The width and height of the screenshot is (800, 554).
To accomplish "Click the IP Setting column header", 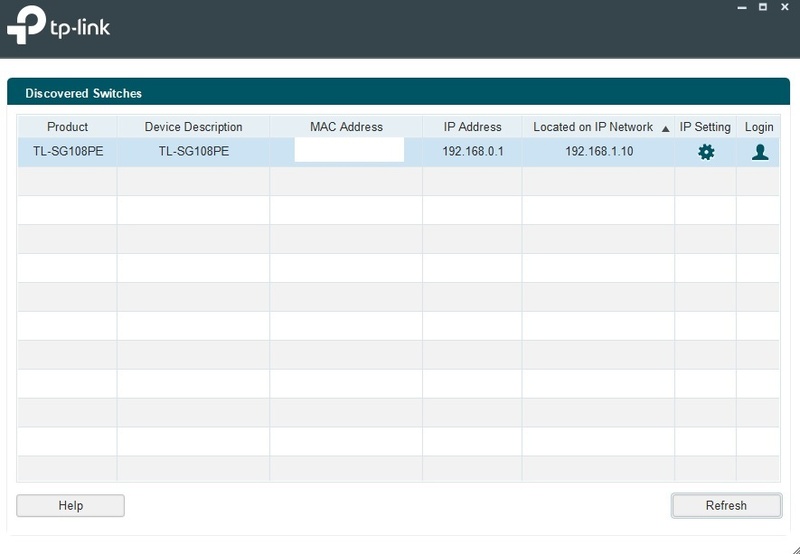I will [x=705, y=127].
